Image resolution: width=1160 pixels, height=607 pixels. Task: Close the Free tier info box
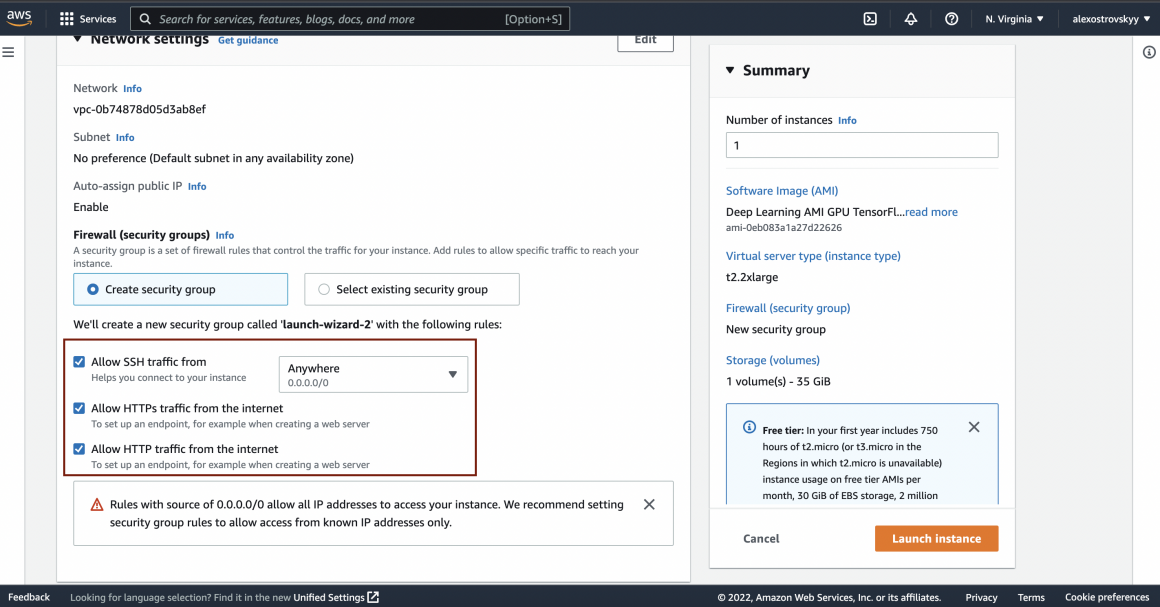click(x=974, y=427)
